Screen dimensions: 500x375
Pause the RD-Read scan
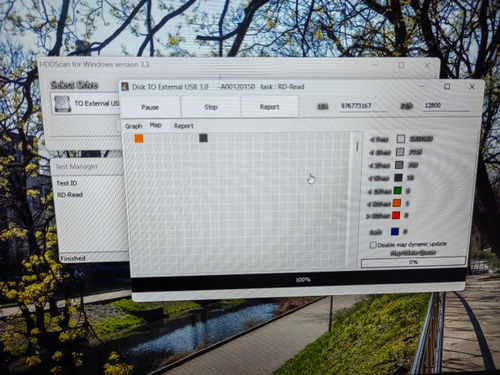click(150, 107)
